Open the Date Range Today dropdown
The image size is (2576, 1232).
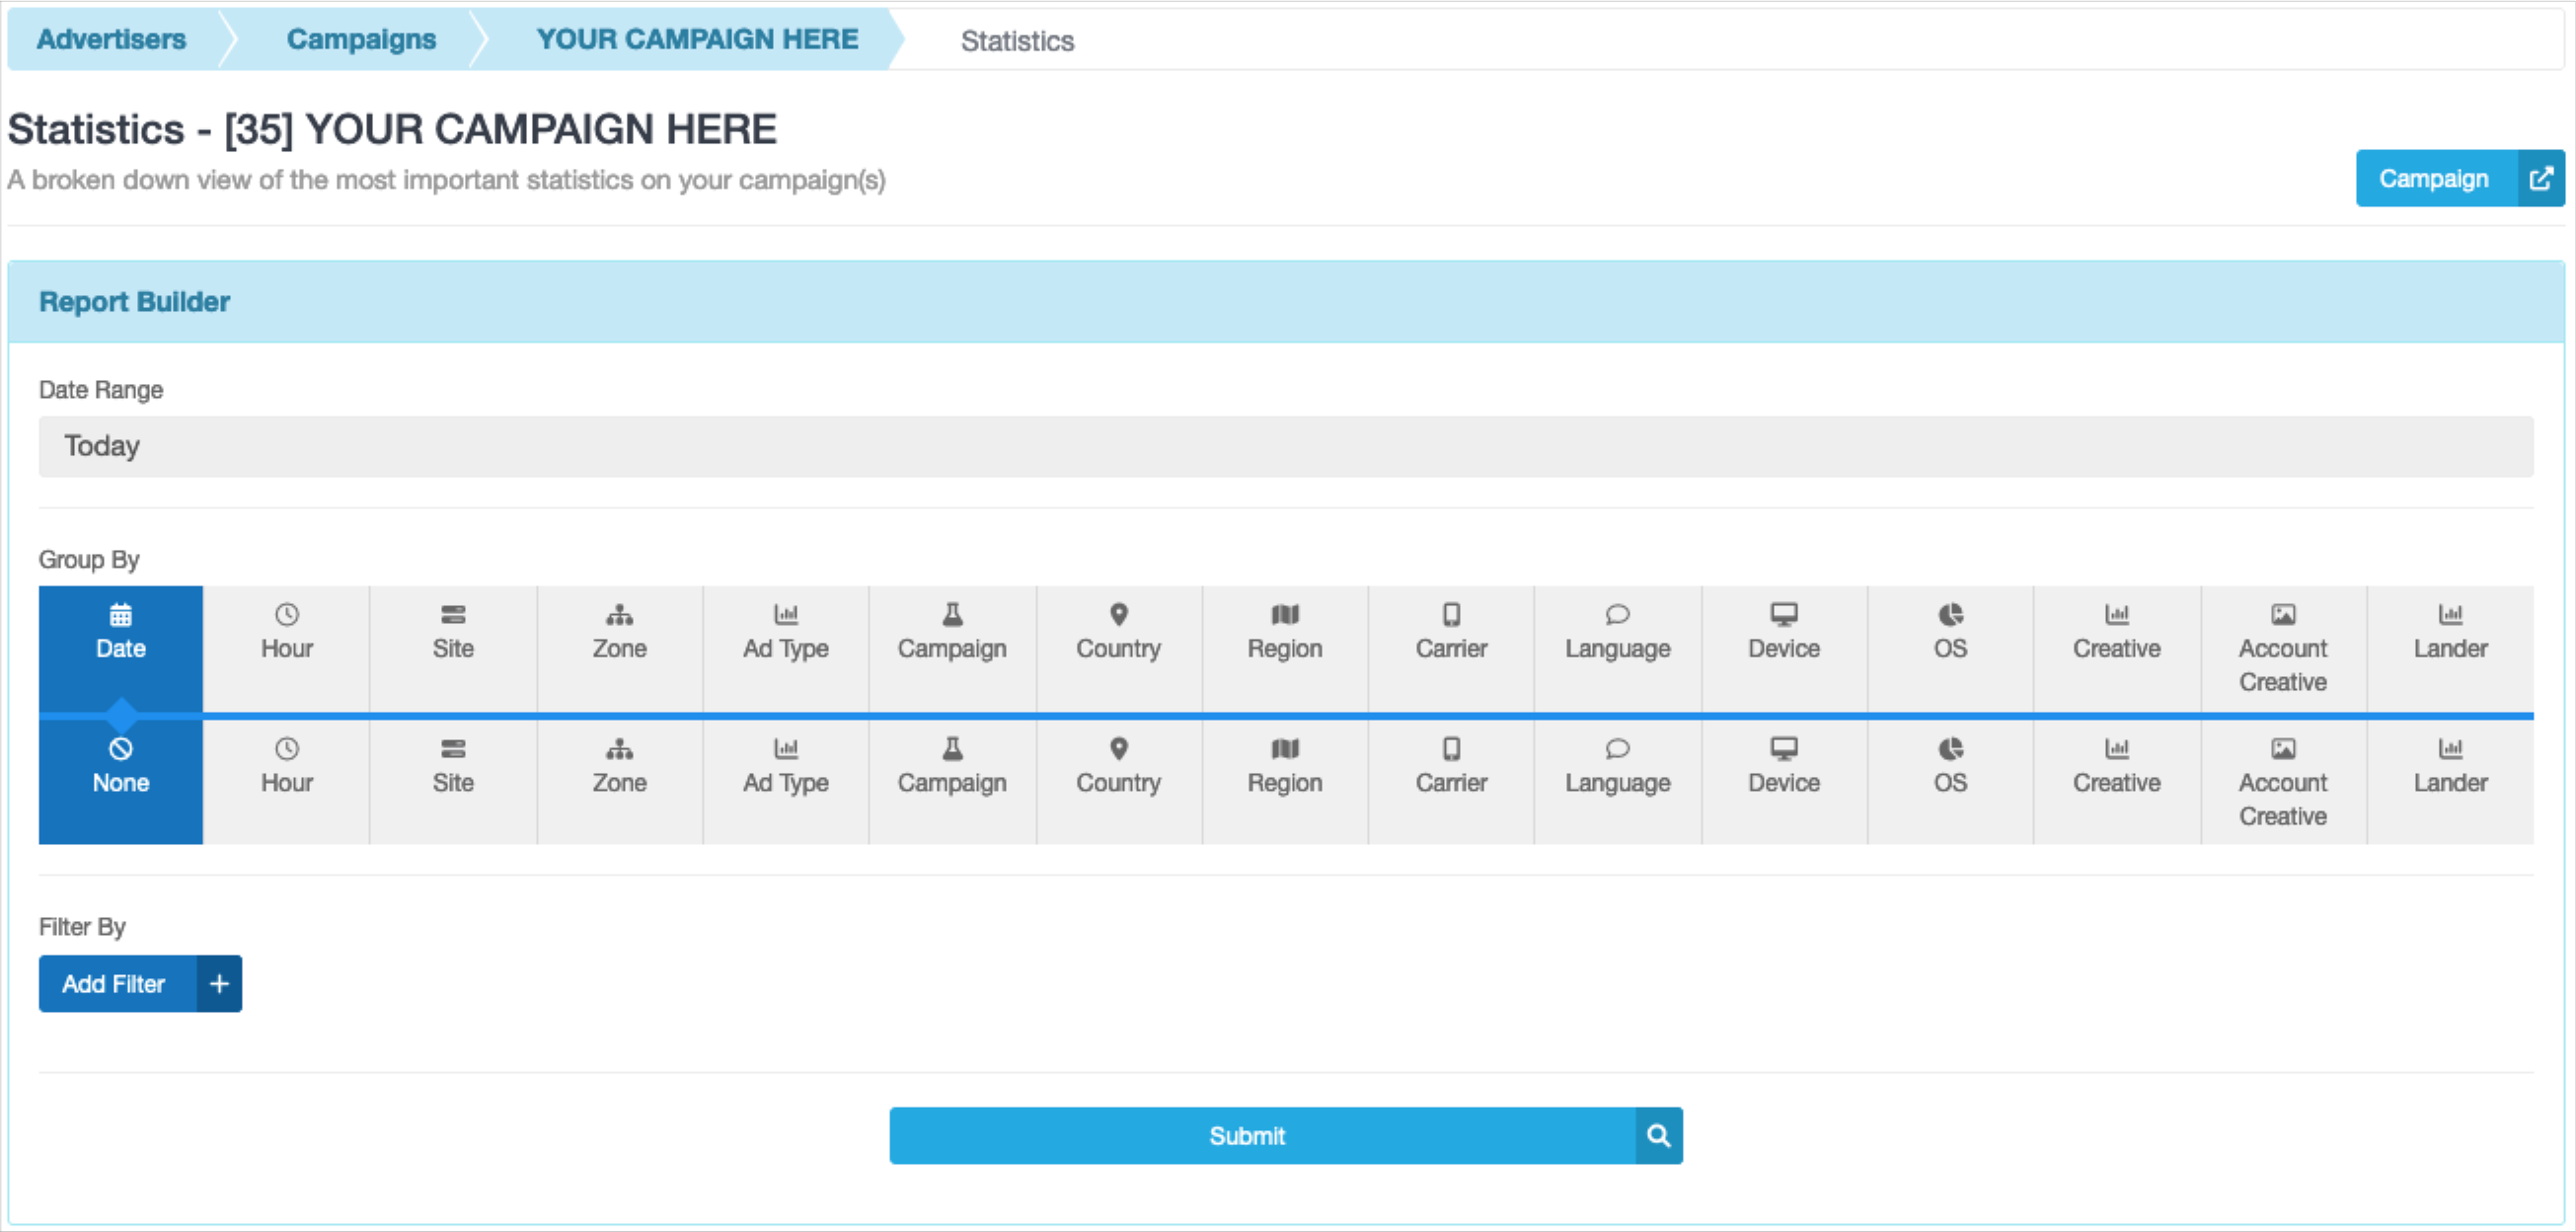tap(1285, 446)
